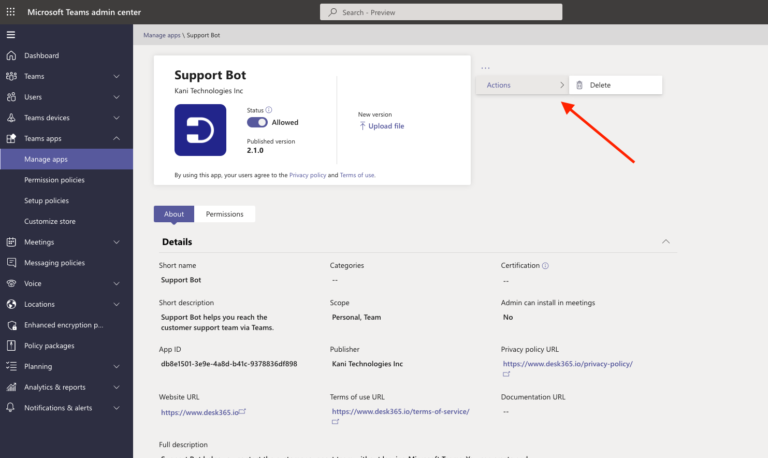Image resolution: width=768 pixels, height=458 pixels.
Task: Click the Delete trash icon
Action: [579, 85]
